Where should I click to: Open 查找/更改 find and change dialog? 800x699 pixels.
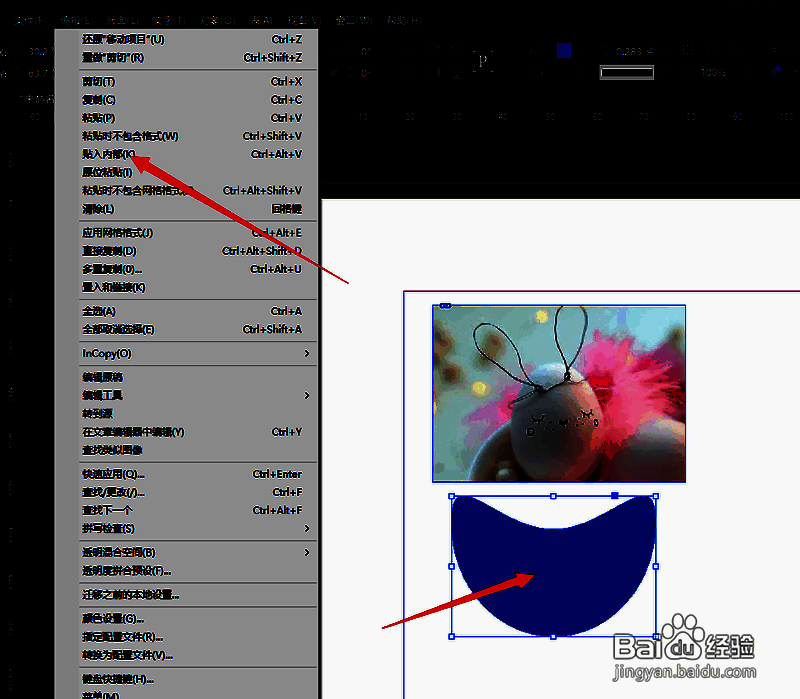(x=113, y=492)
